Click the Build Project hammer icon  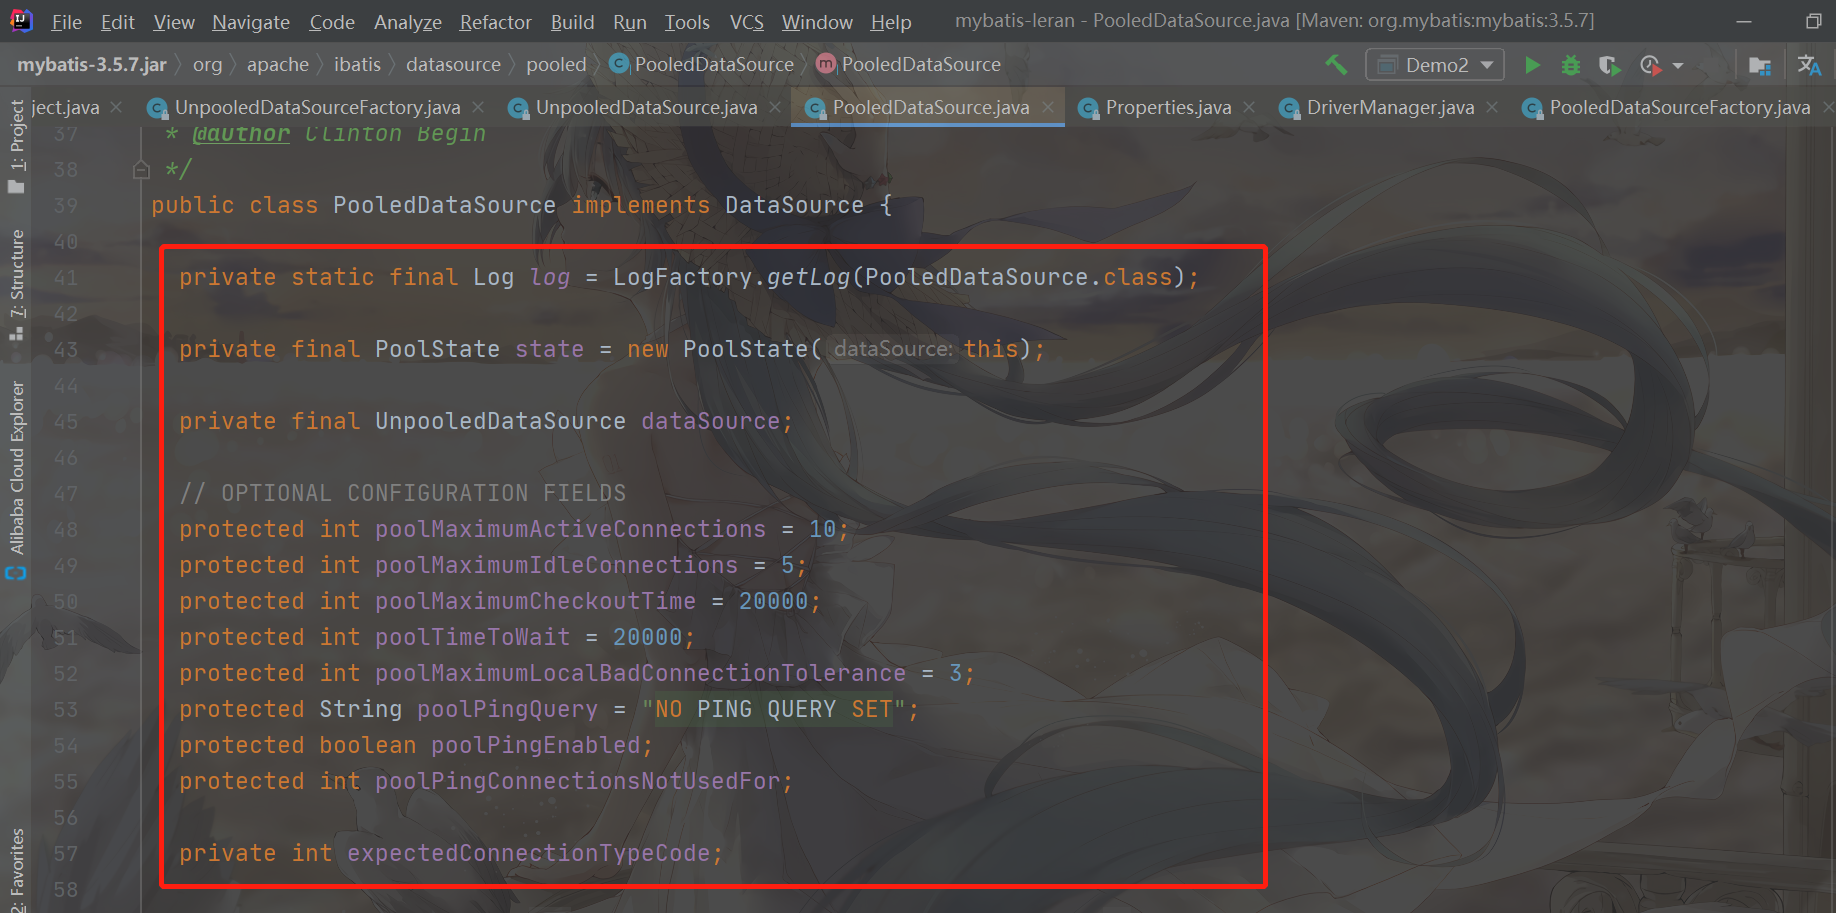(x=1336, y=65)
